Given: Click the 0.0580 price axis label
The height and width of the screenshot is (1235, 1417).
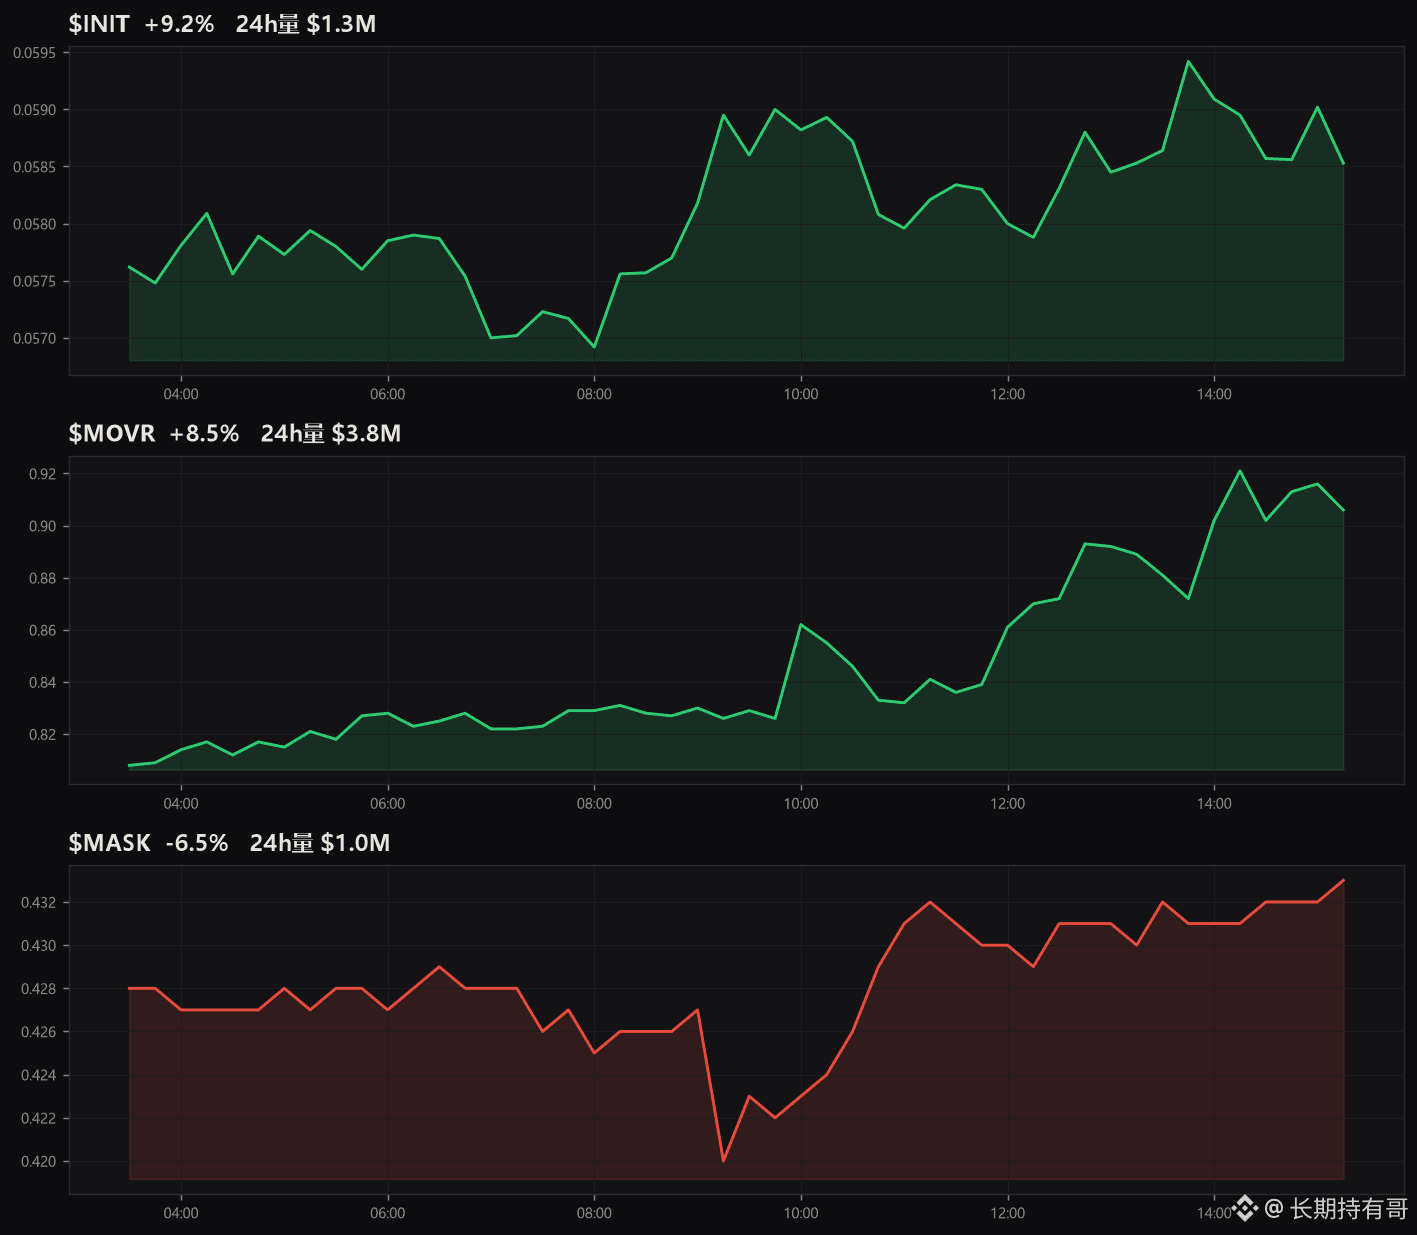Looking at the screenshot, I should (x=35, y=224).
